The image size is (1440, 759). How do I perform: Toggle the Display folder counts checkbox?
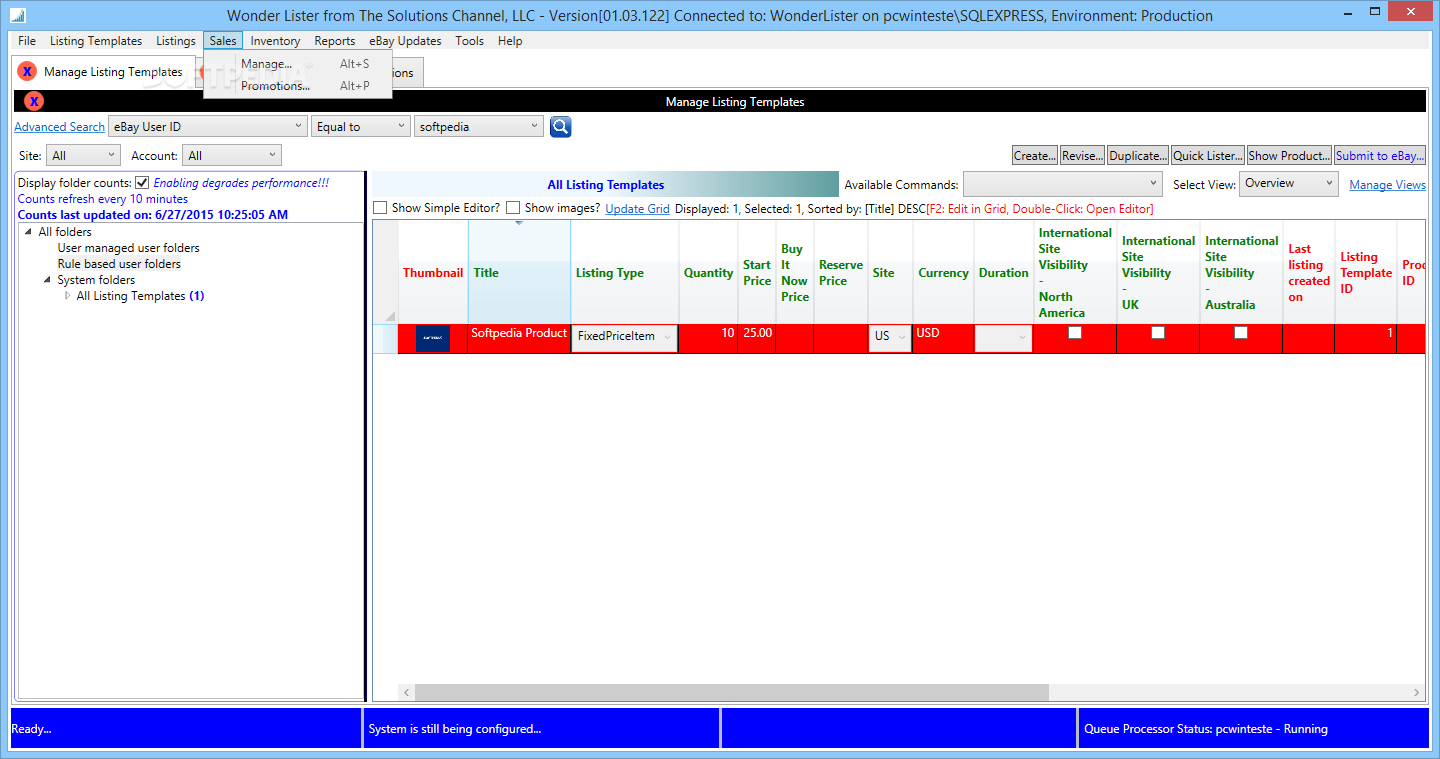142,183
